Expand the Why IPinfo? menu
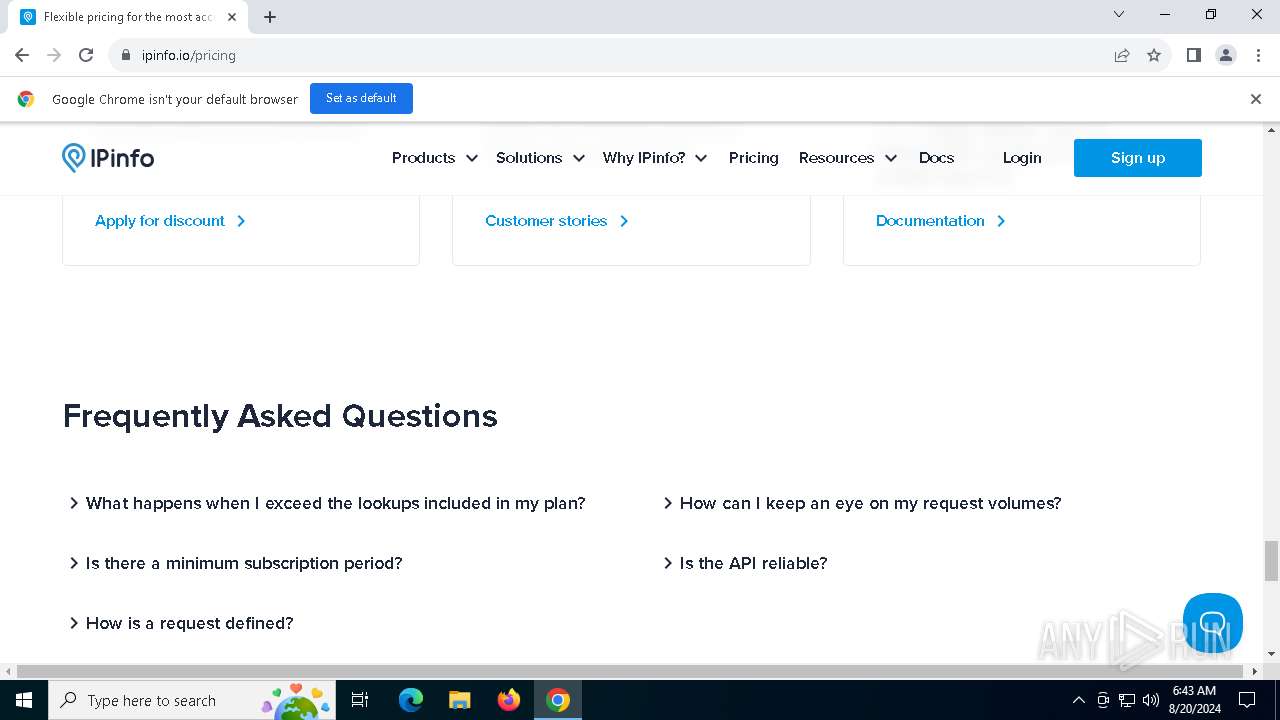The width and height of the screenshot is (1280, 720). [x=655, y=158]
